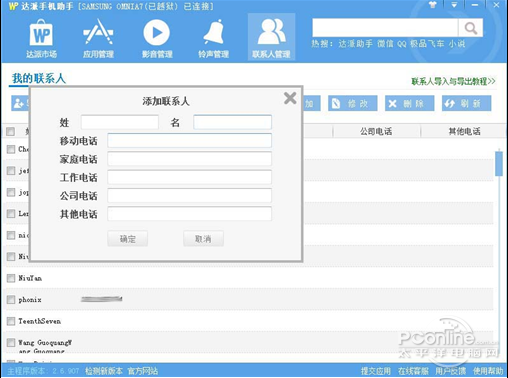Viewport: 508px width, 378px height.
Task: Select the 联系人管理 contacts tab
Action: point(271,37)
